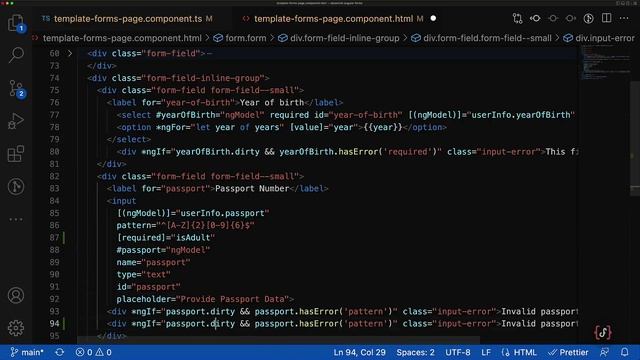The height and width of the screenshot is (360, 640).
Task: Open More Actions ellipsis in editor toolbar
Action: tap(624, 18)
